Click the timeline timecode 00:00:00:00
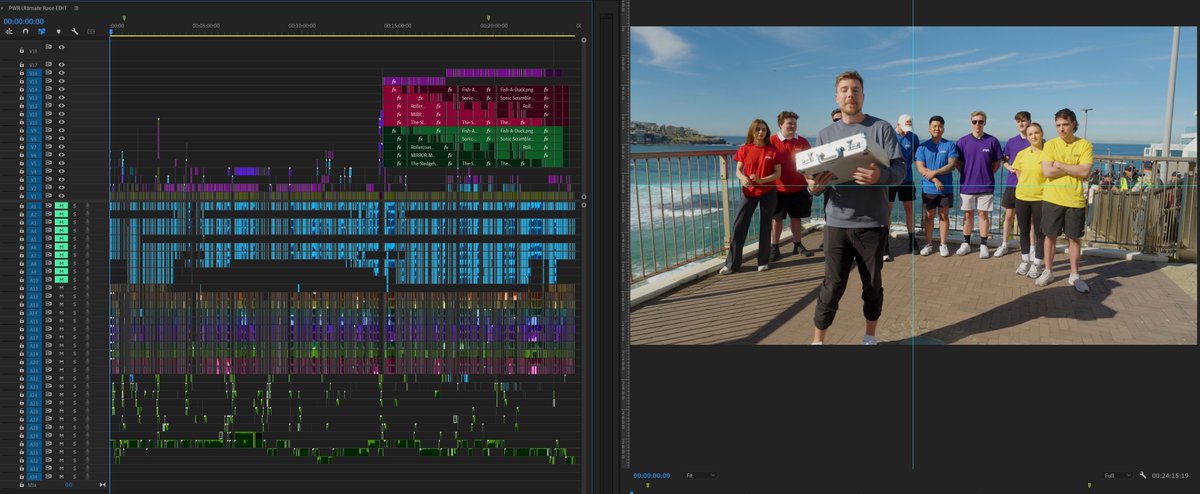 (24, 21)
